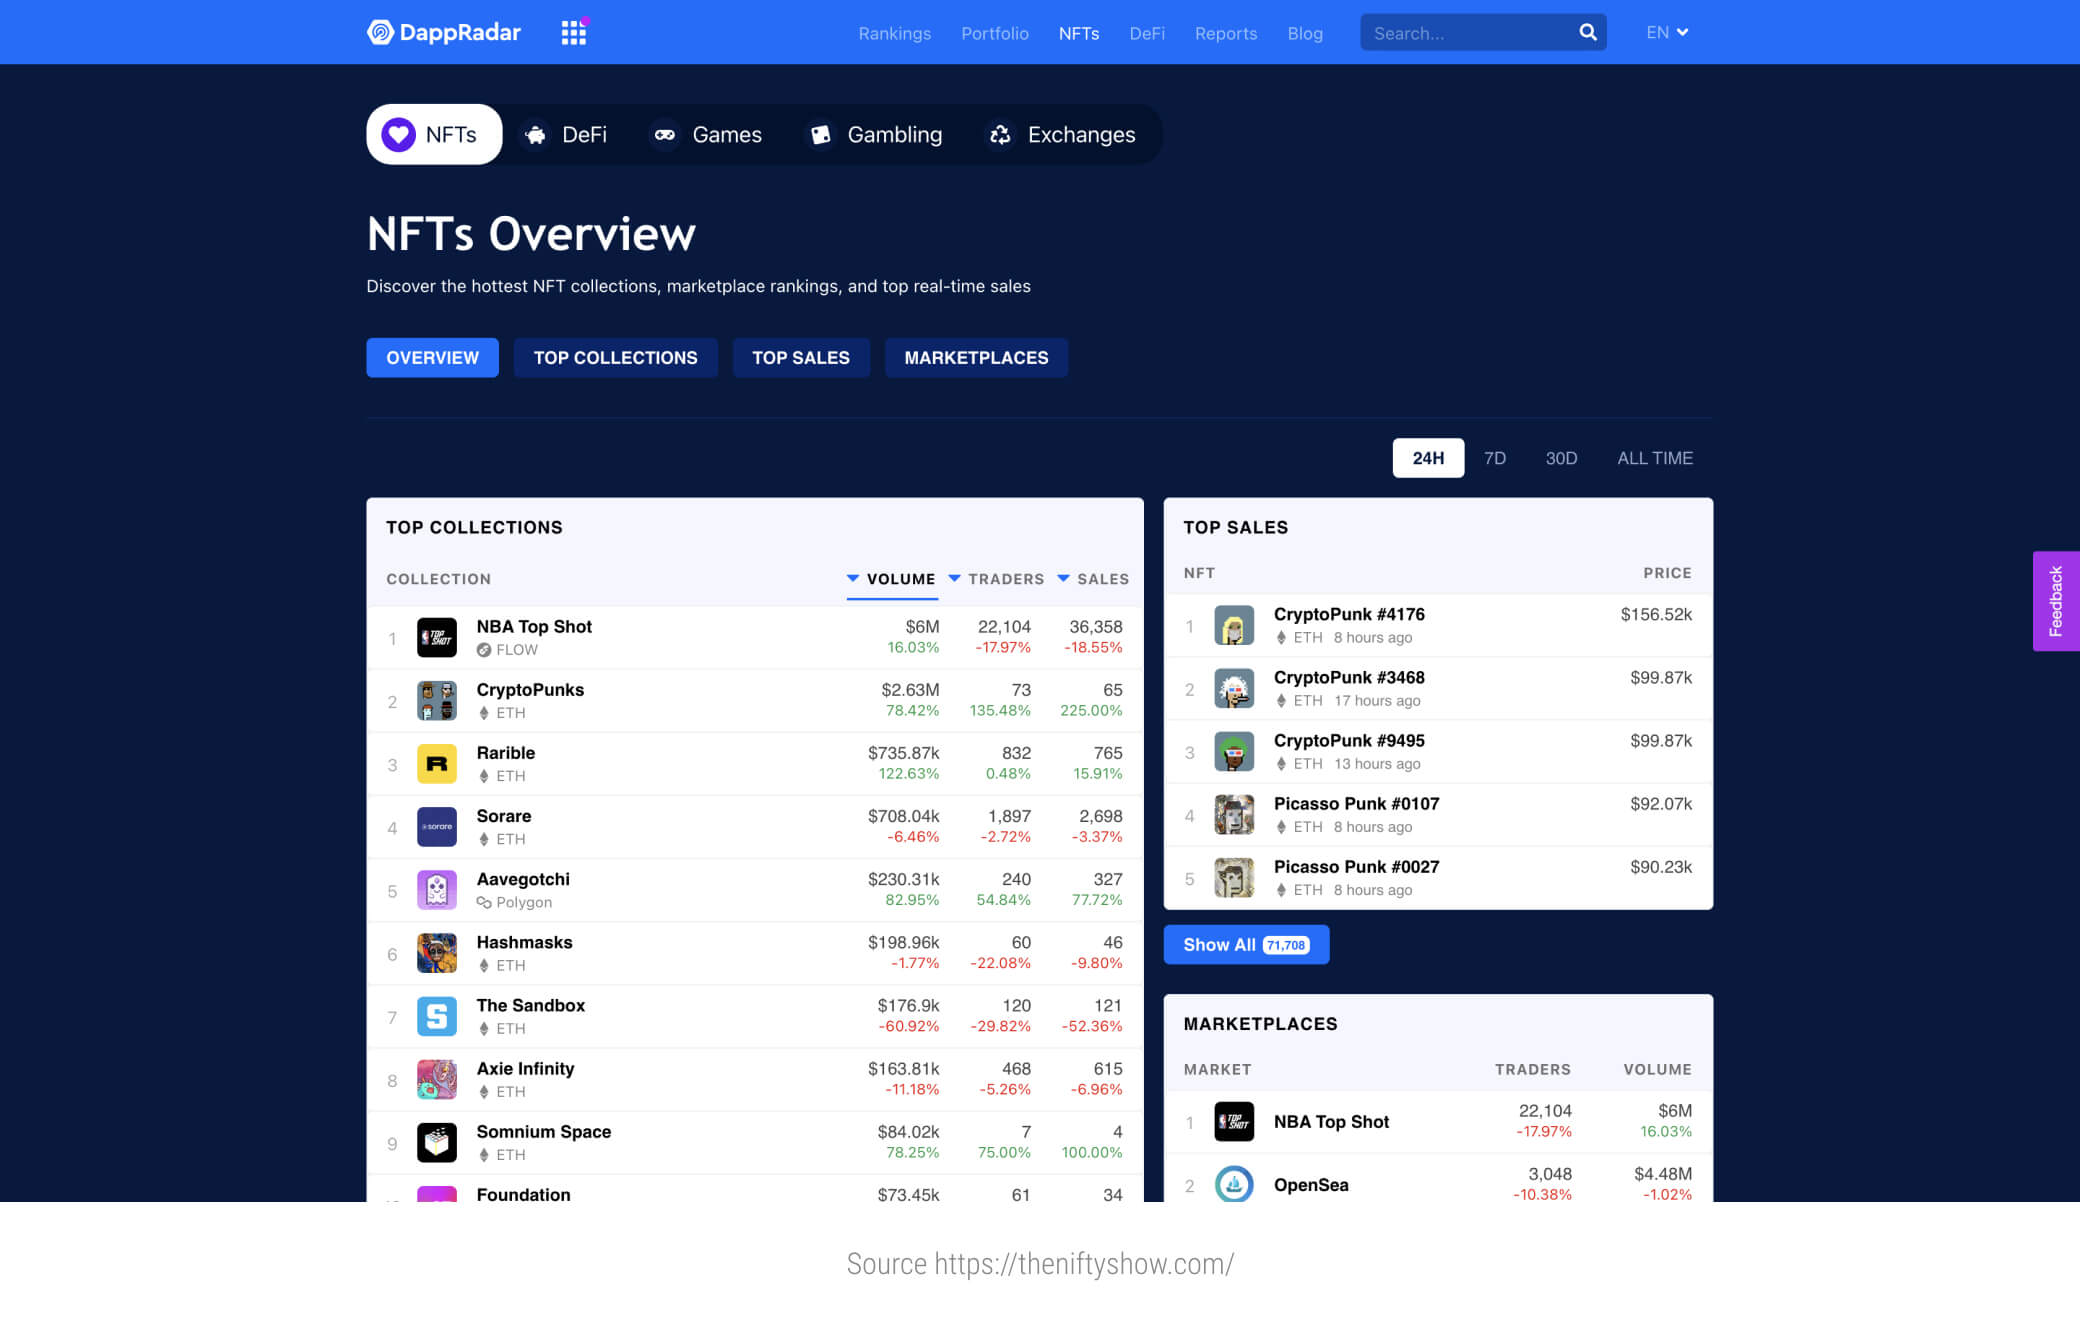Switch to MARKETPLACES tab
Image resolution: width=2080 pixels, height=1326 pixels.
976,358
